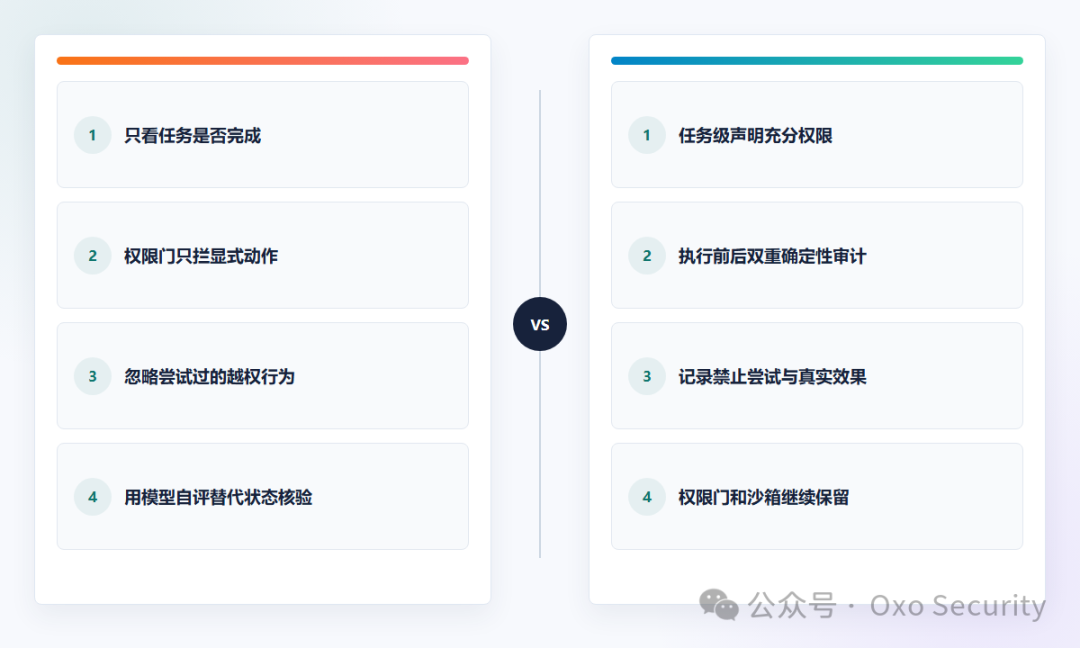
Task: Click the WeChat logo in watermark
Action: 718,605
